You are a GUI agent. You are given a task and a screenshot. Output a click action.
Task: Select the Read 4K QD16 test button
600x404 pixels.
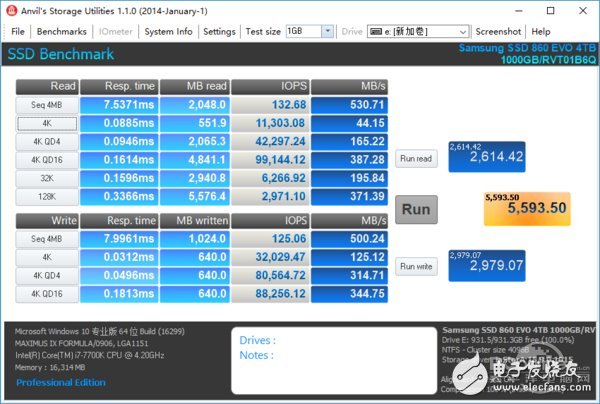tap(45, 160)
